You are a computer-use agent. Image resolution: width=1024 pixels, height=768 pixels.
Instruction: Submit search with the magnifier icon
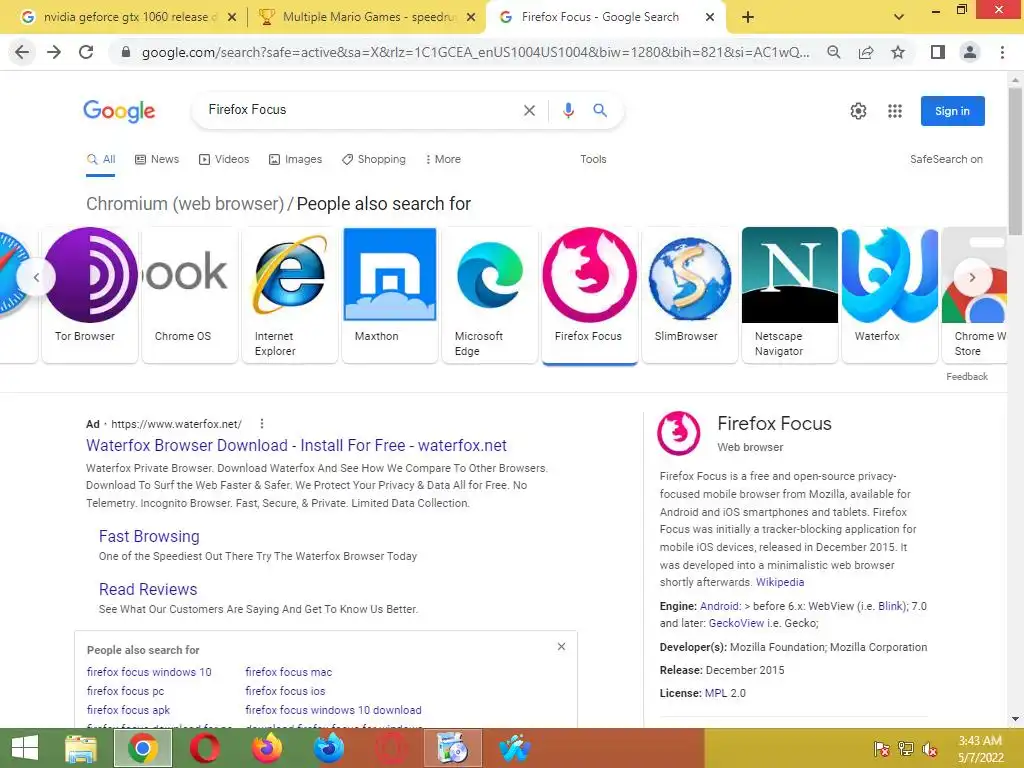[x=600, y=110]
